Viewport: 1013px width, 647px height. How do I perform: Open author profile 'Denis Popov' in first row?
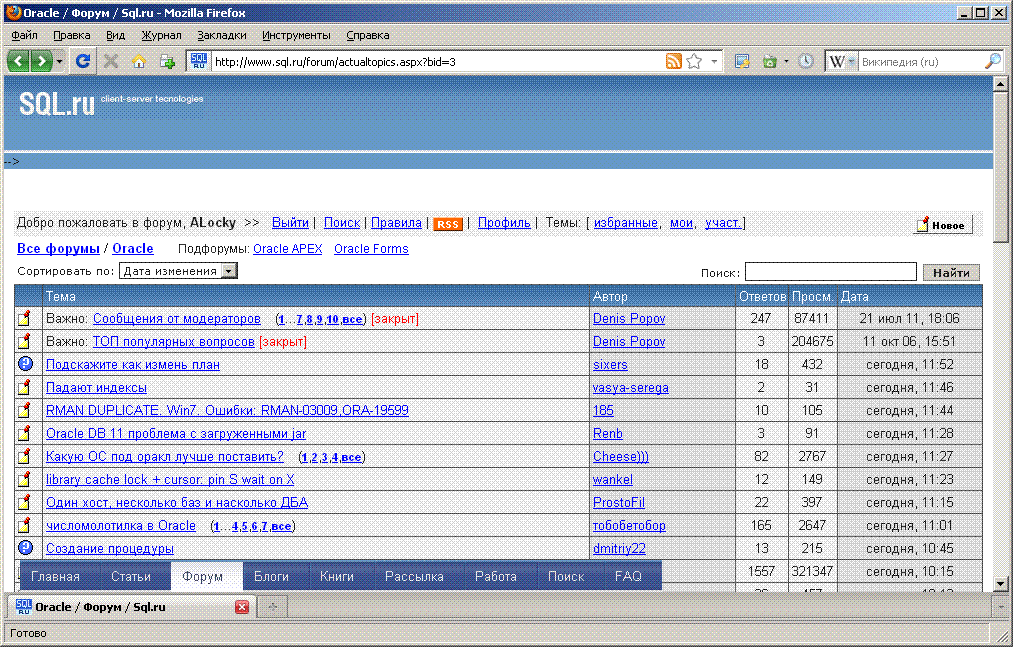629,319
